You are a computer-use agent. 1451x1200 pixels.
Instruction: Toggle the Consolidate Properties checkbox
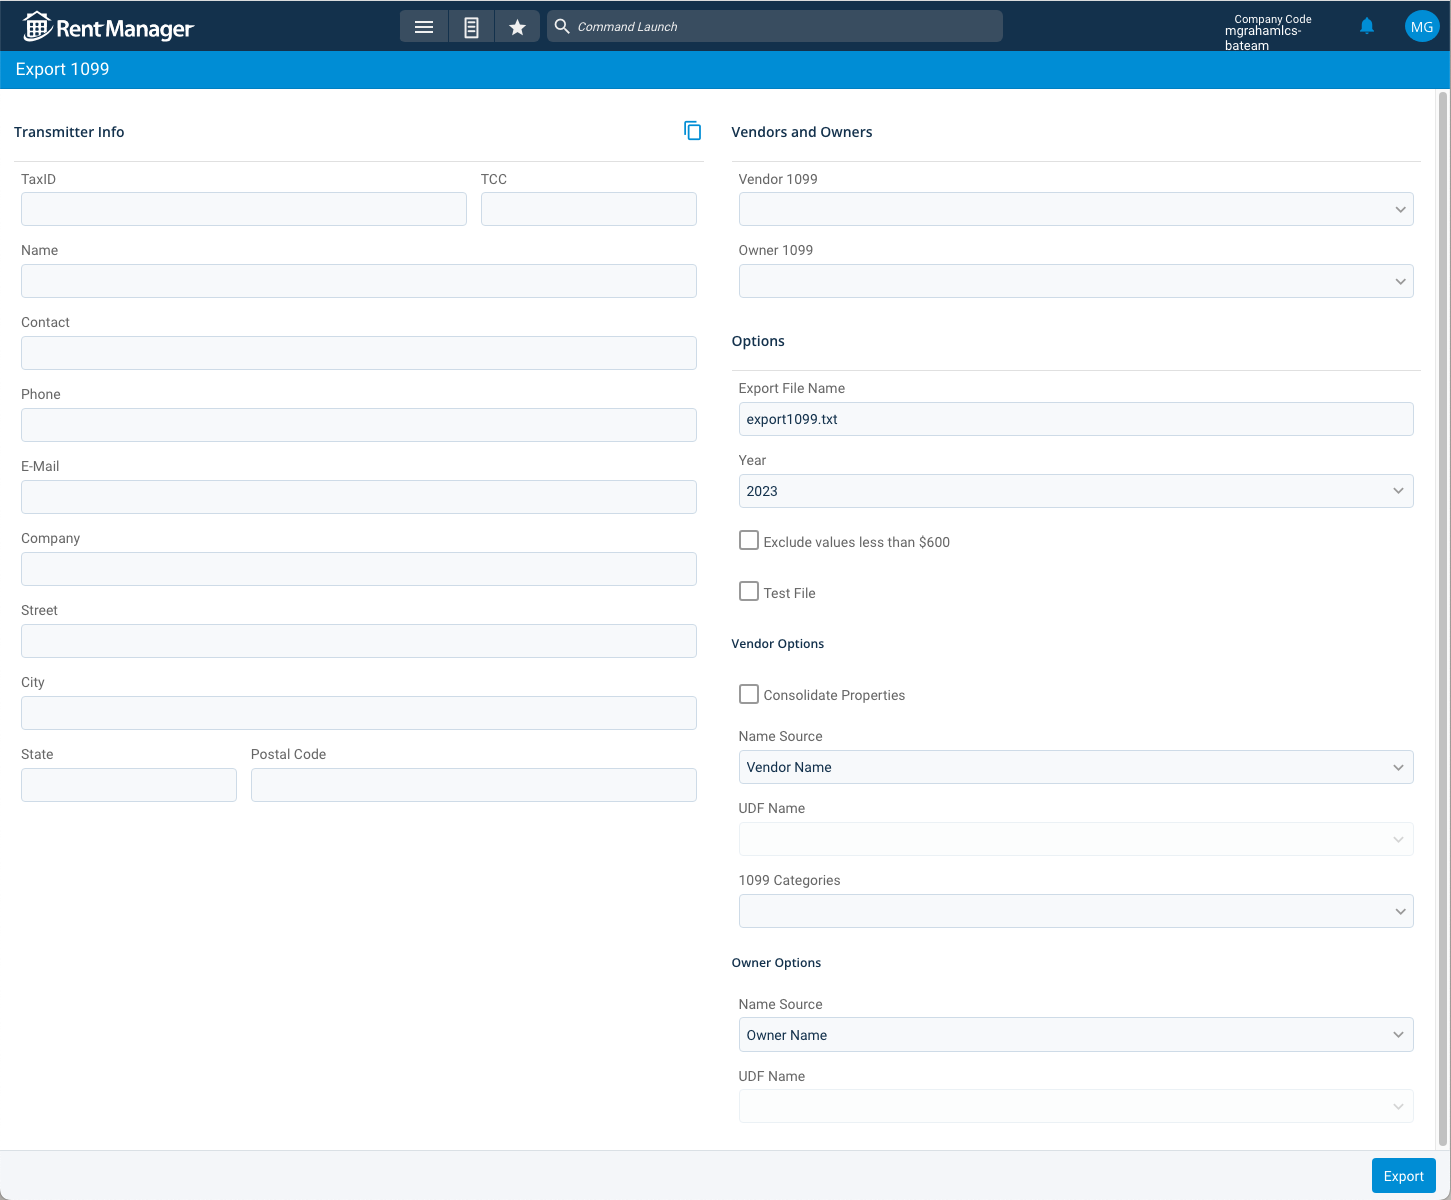(x=748, y=693)
